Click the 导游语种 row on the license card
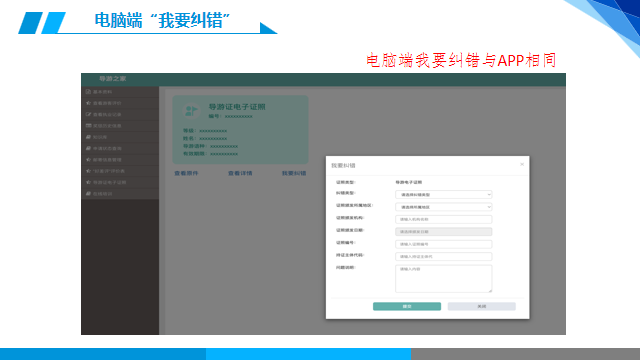640x360 pixels. click(x=211, y=146)
